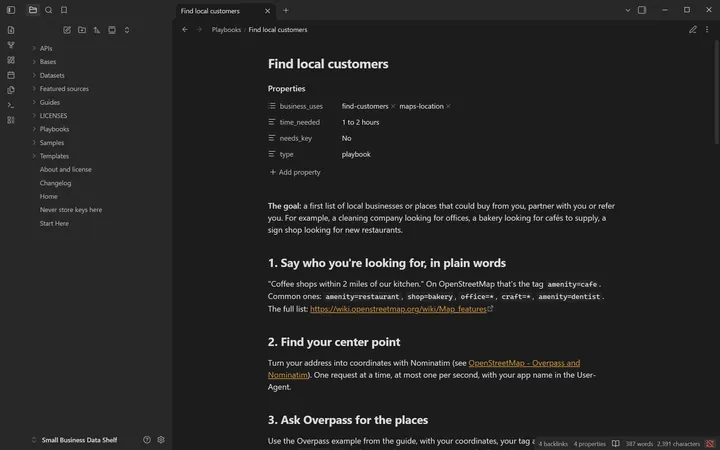Edit the type value playbook
This screenshot has height=450, width=720.
pos(356,154)
